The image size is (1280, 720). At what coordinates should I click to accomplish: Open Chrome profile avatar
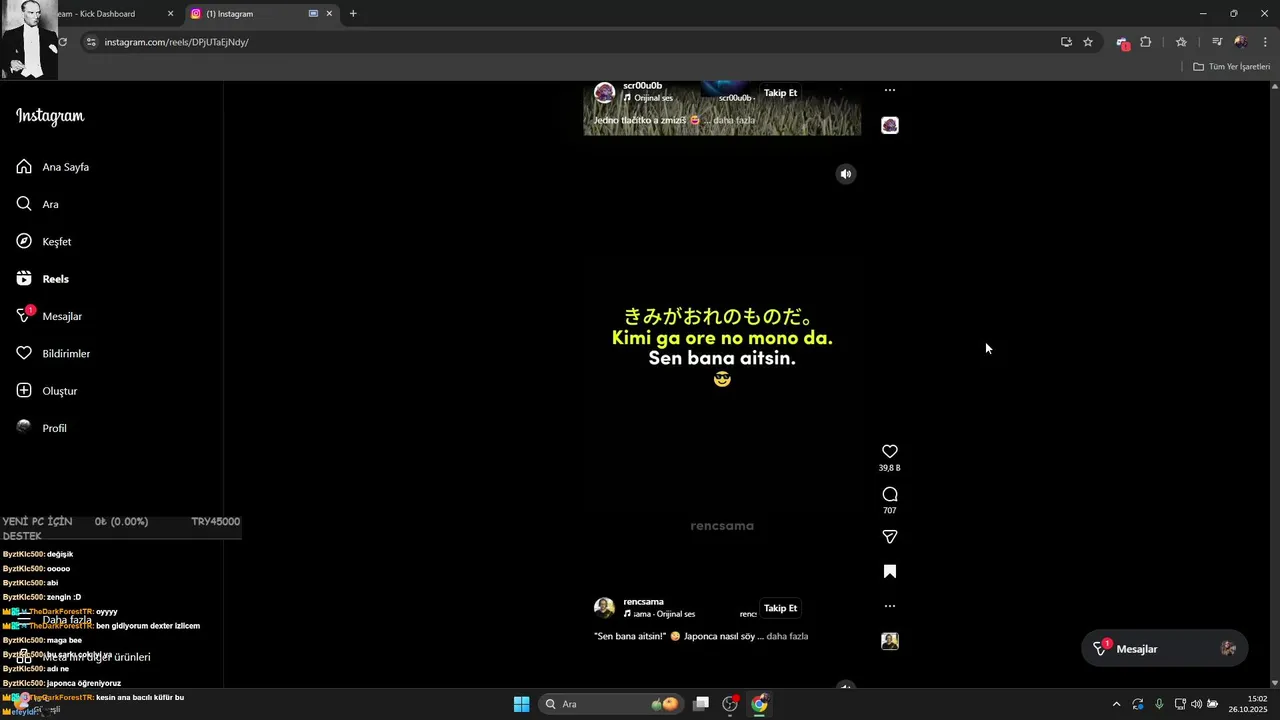tap(1241, 42)
